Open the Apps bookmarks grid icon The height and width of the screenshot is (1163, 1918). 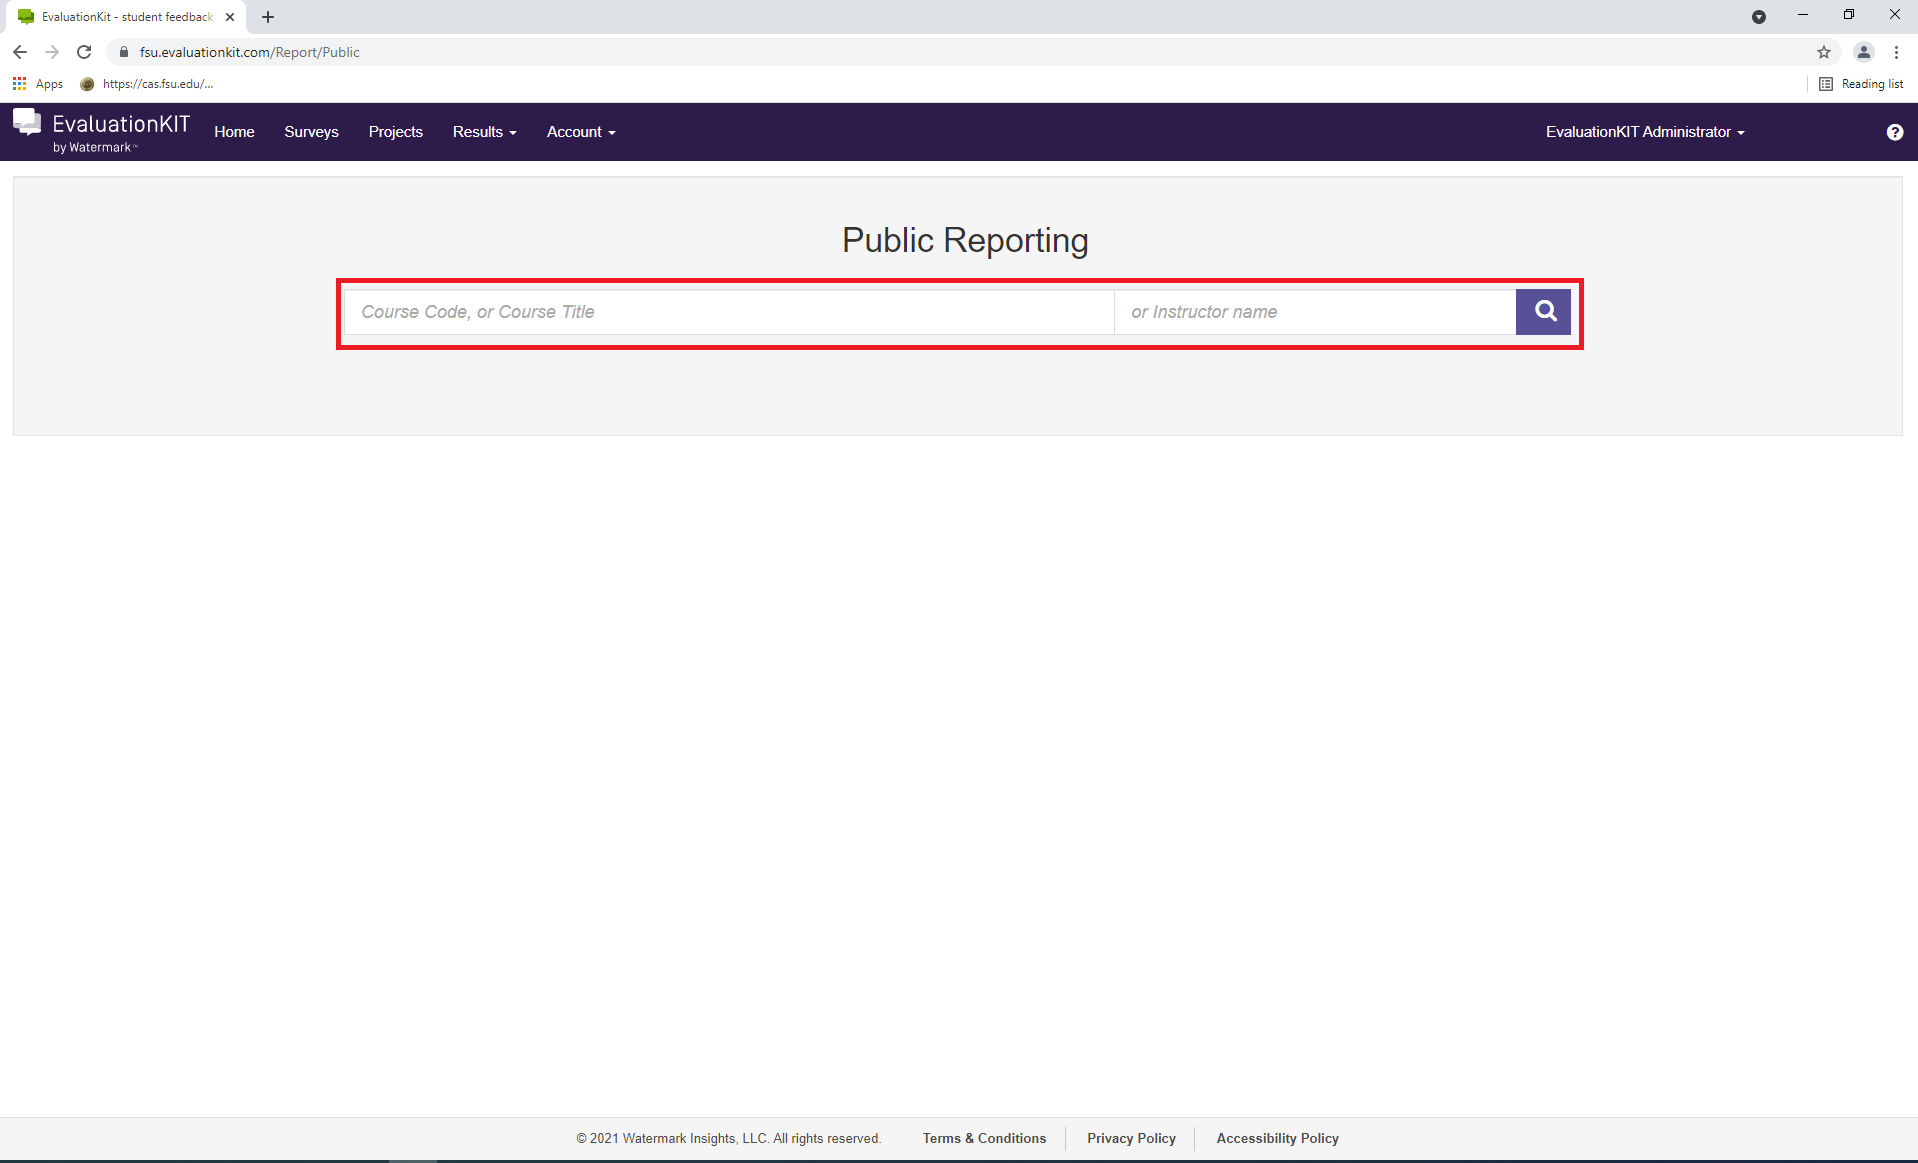(x=19, y=84)
